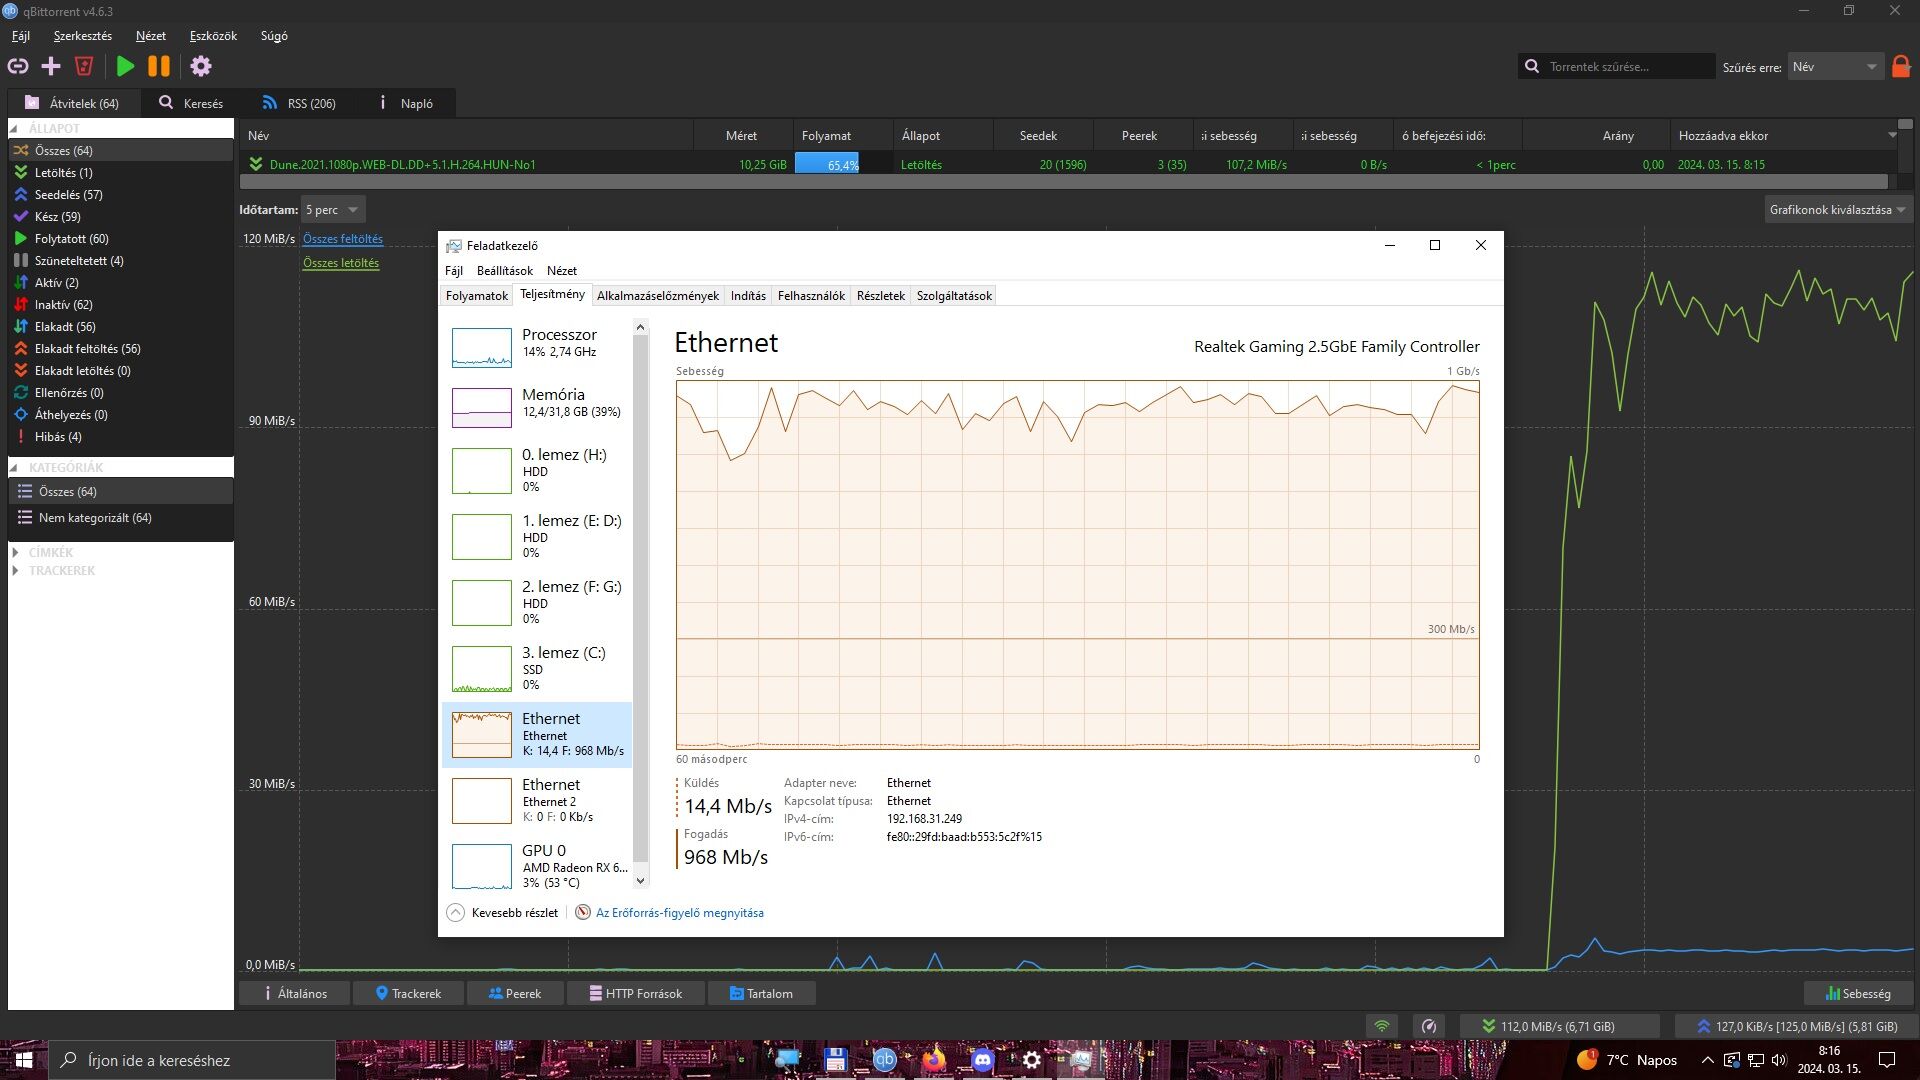This screenshot has width=1920, height=1080.
Task: Expand the CÍMKÉK section
Action: point(15,552)
